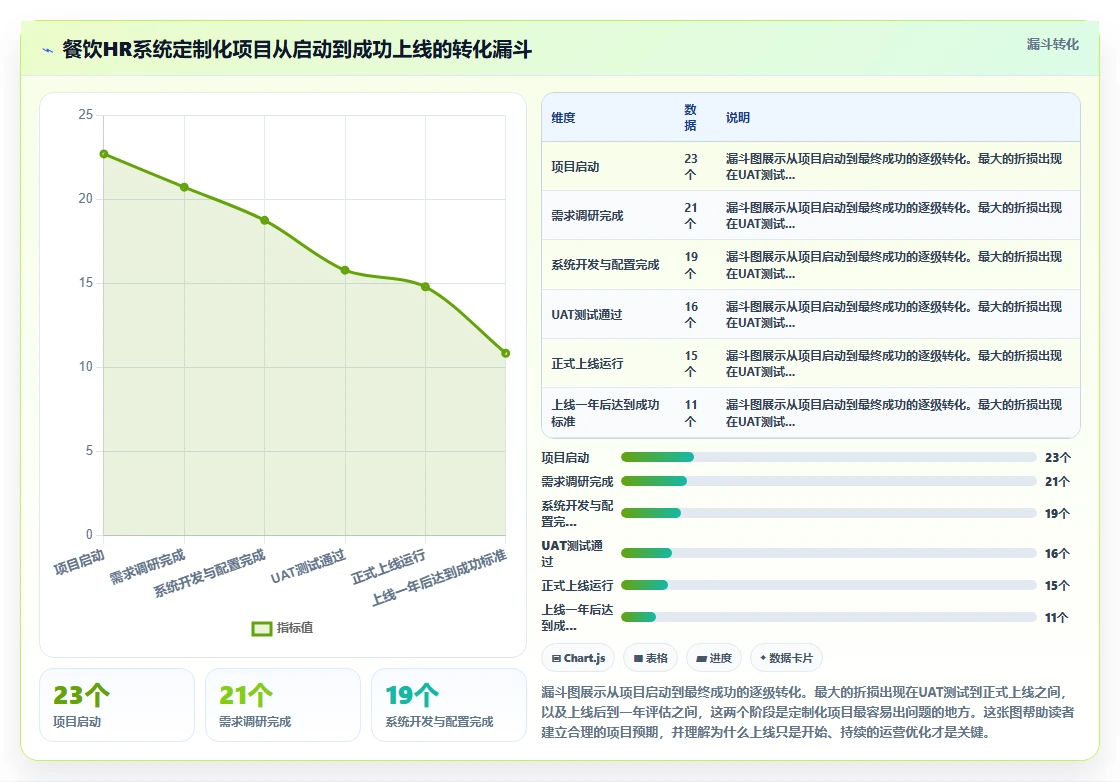Click the 维度 column header
This screenshot has width=1120, height=782.
[x=563, y=118]
